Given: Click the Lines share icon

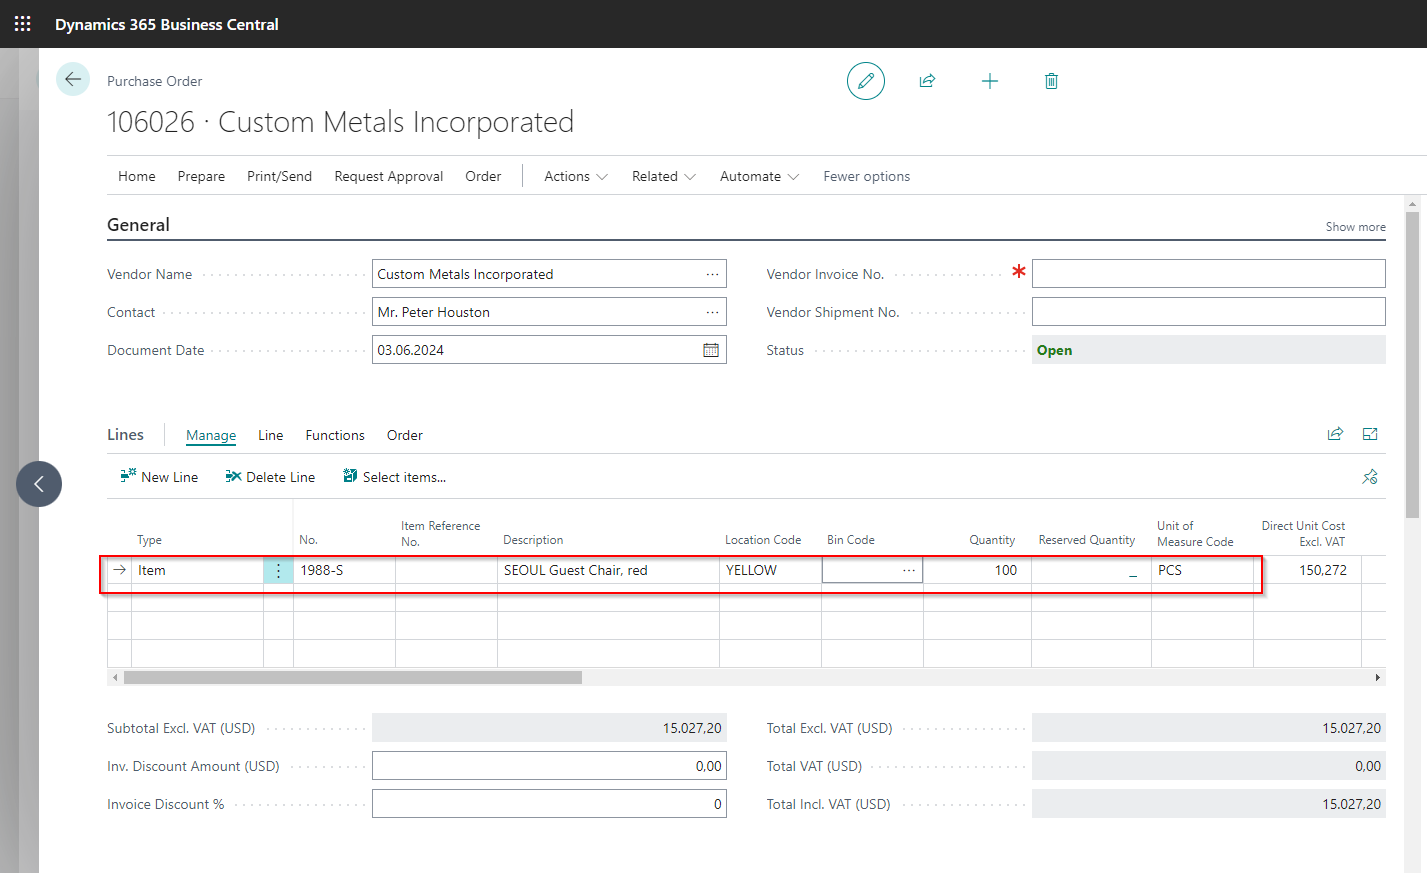Looking at the screenshot, I should [x=1335, y=433].
